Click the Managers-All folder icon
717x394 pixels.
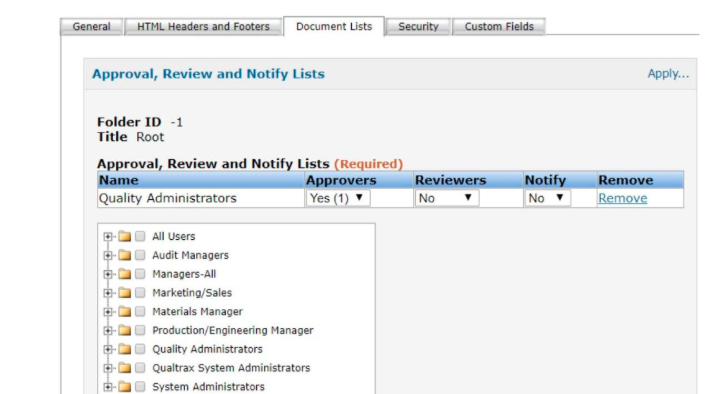(x=124, y=274)
